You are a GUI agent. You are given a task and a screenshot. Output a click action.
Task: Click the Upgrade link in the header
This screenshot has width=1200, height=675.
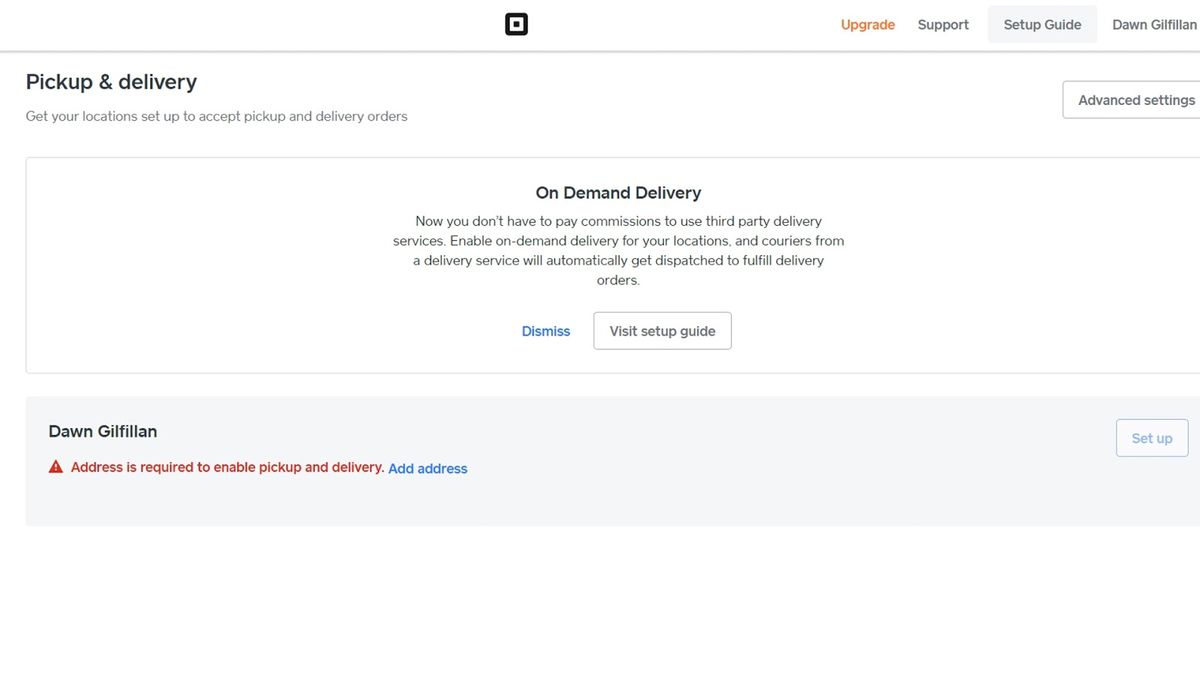[867, 24]
